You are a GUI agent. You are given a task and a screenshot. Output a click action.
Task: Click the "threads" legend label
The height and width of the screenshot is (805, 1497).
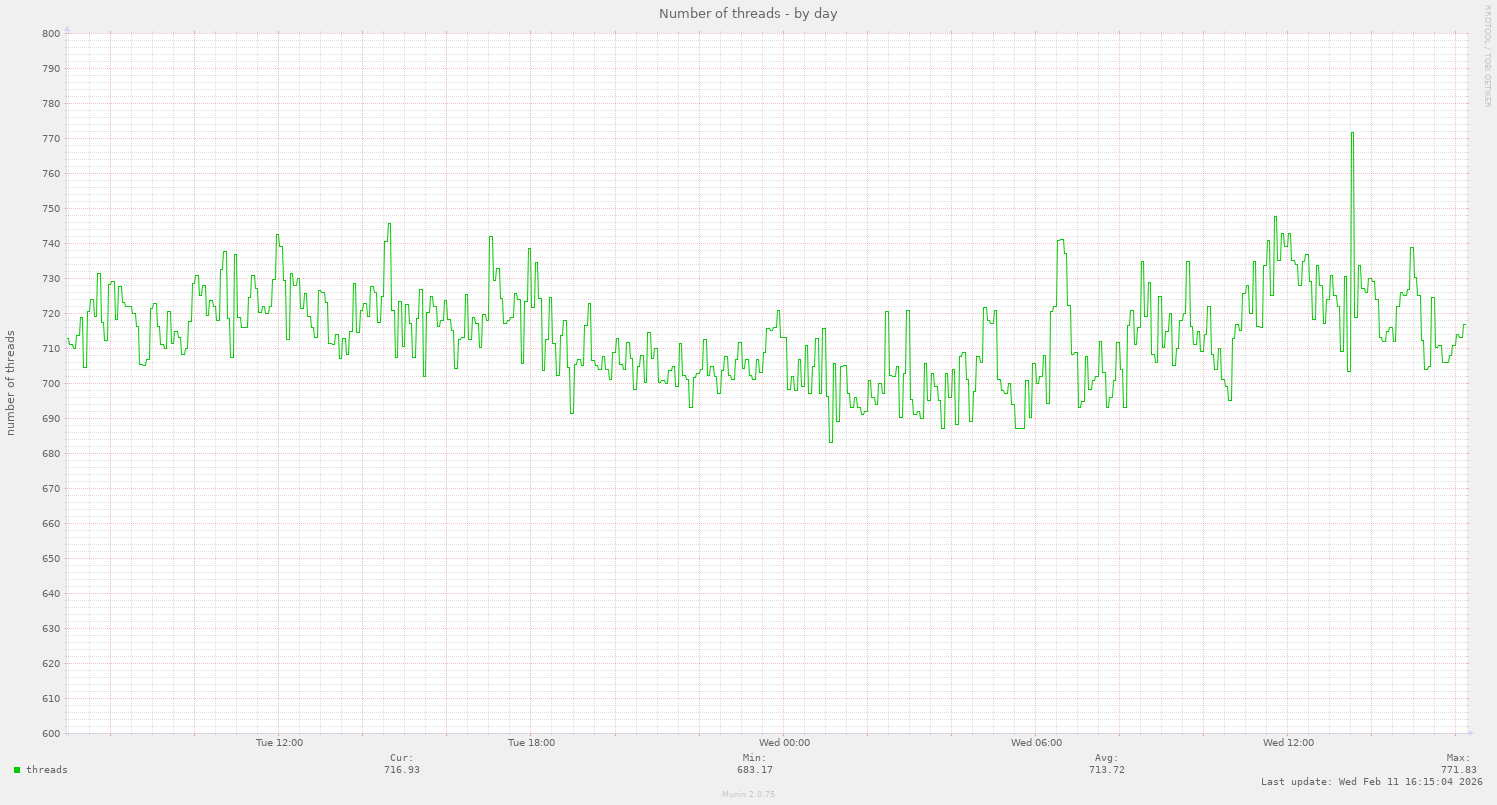pyautogui.click(x=47, y=770)
